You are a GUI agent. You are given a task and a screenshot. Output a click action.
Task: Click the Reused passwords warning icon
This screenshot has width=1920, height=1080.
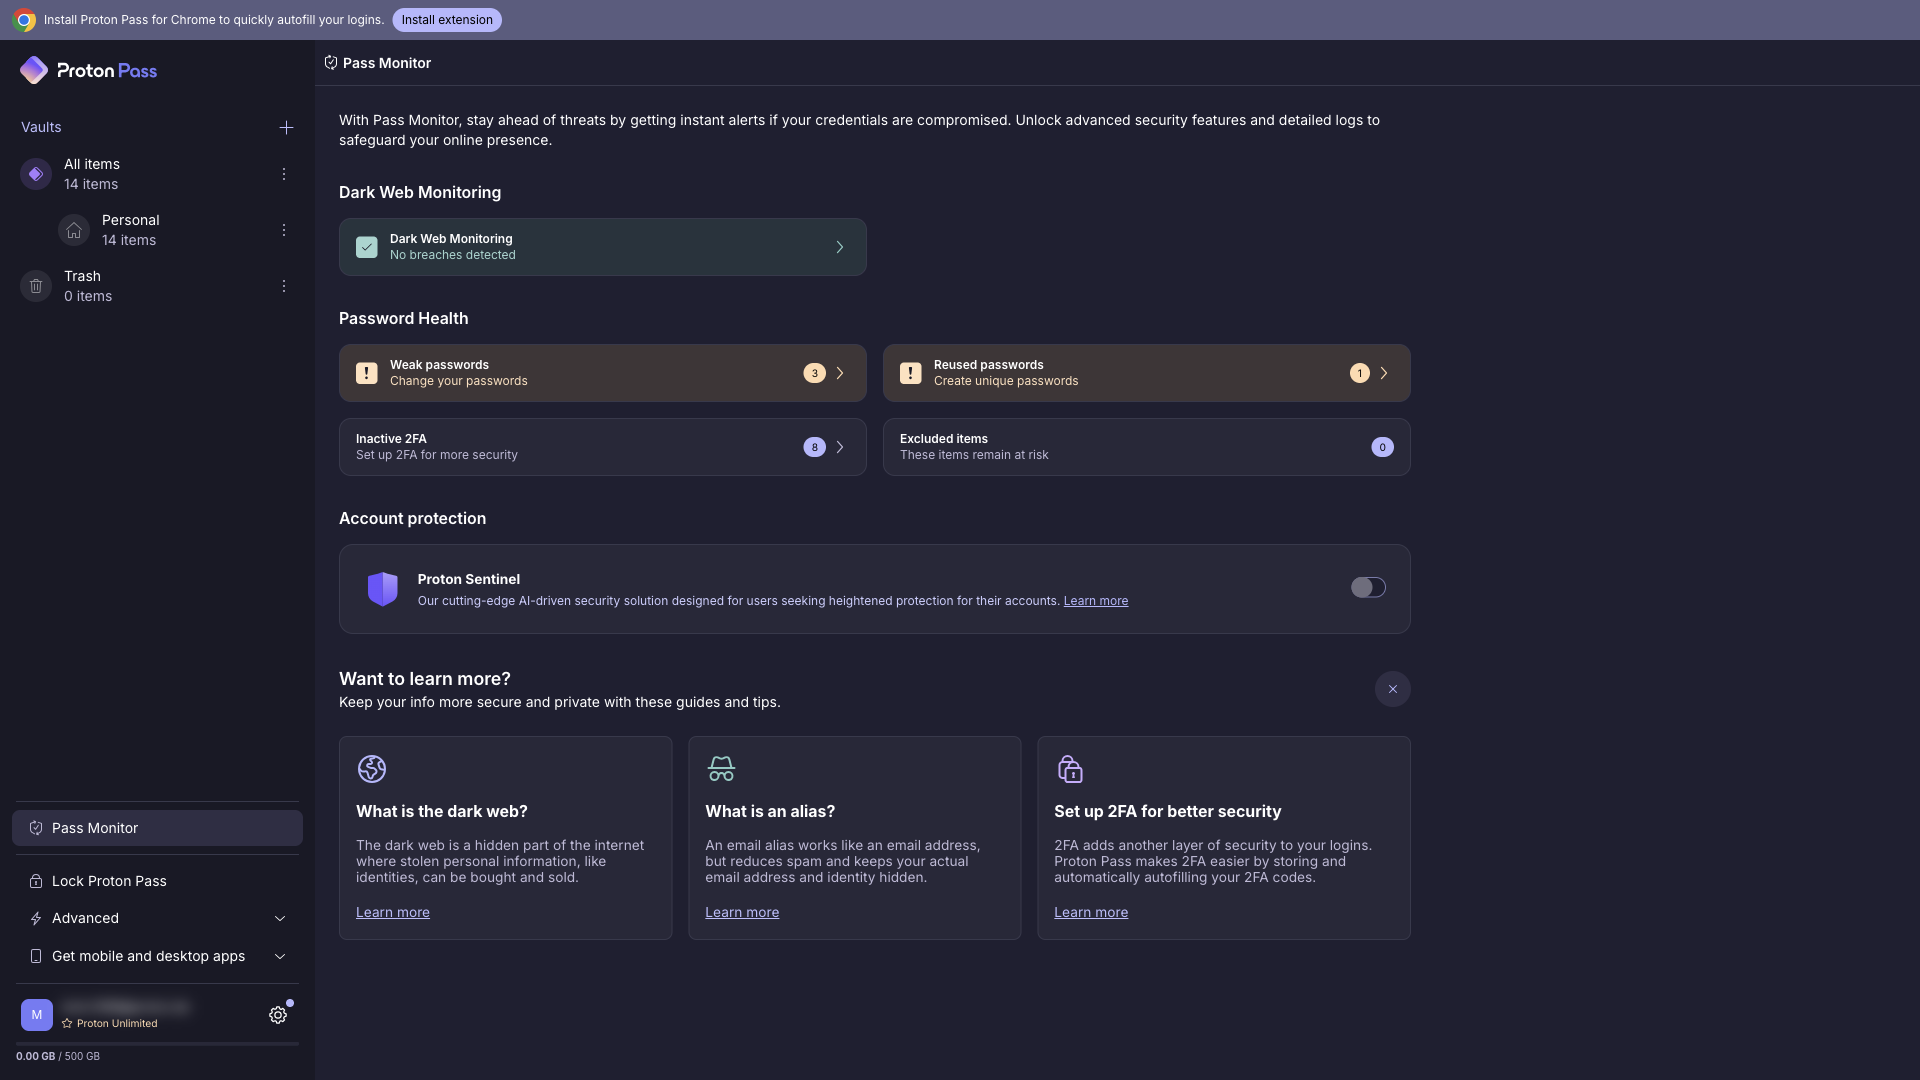(911, 373)
